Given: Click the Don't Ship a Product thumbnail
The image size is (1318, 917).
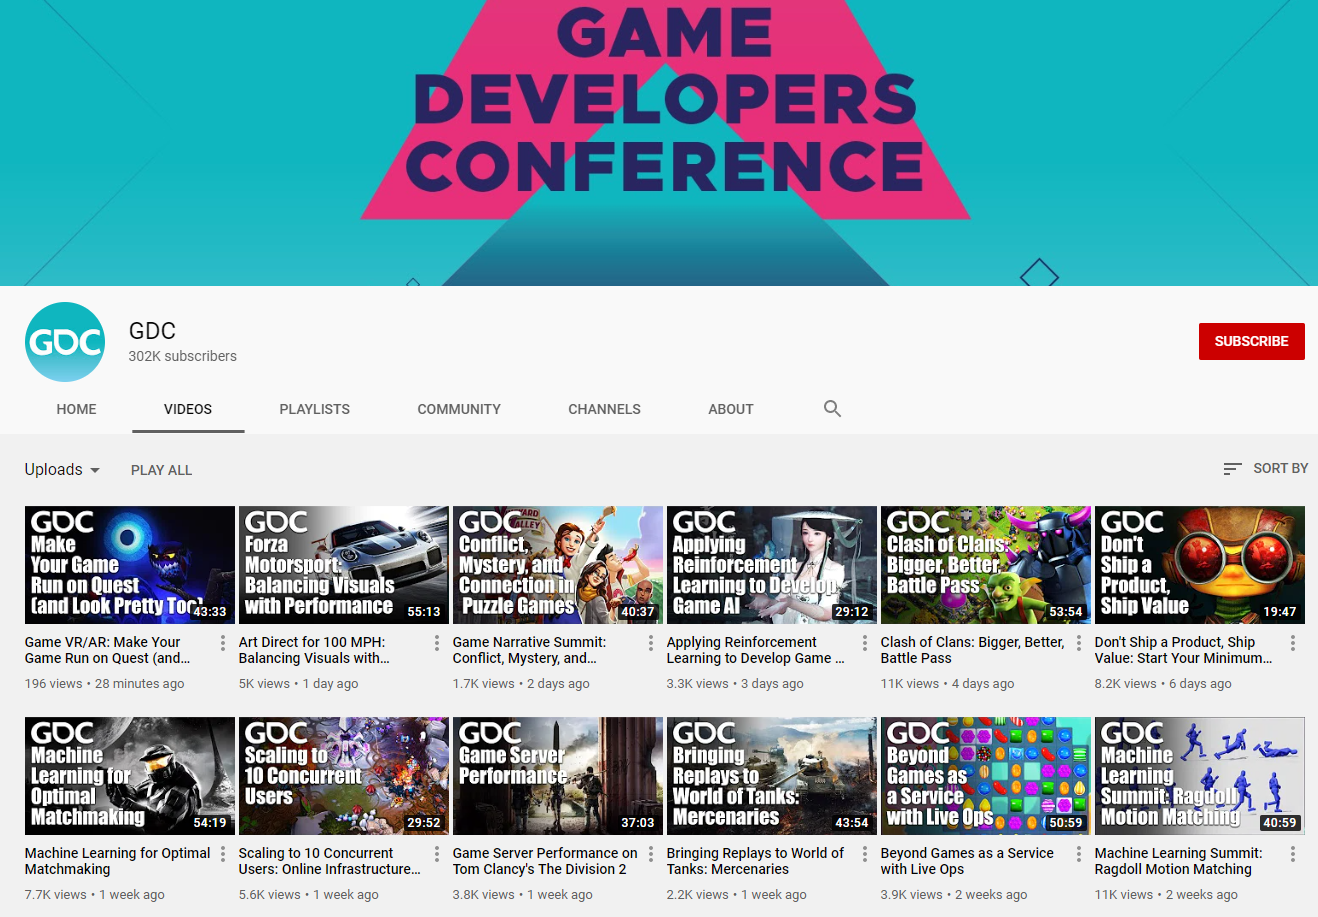Looking at the screenshot, I should [x=1200, y=565].
